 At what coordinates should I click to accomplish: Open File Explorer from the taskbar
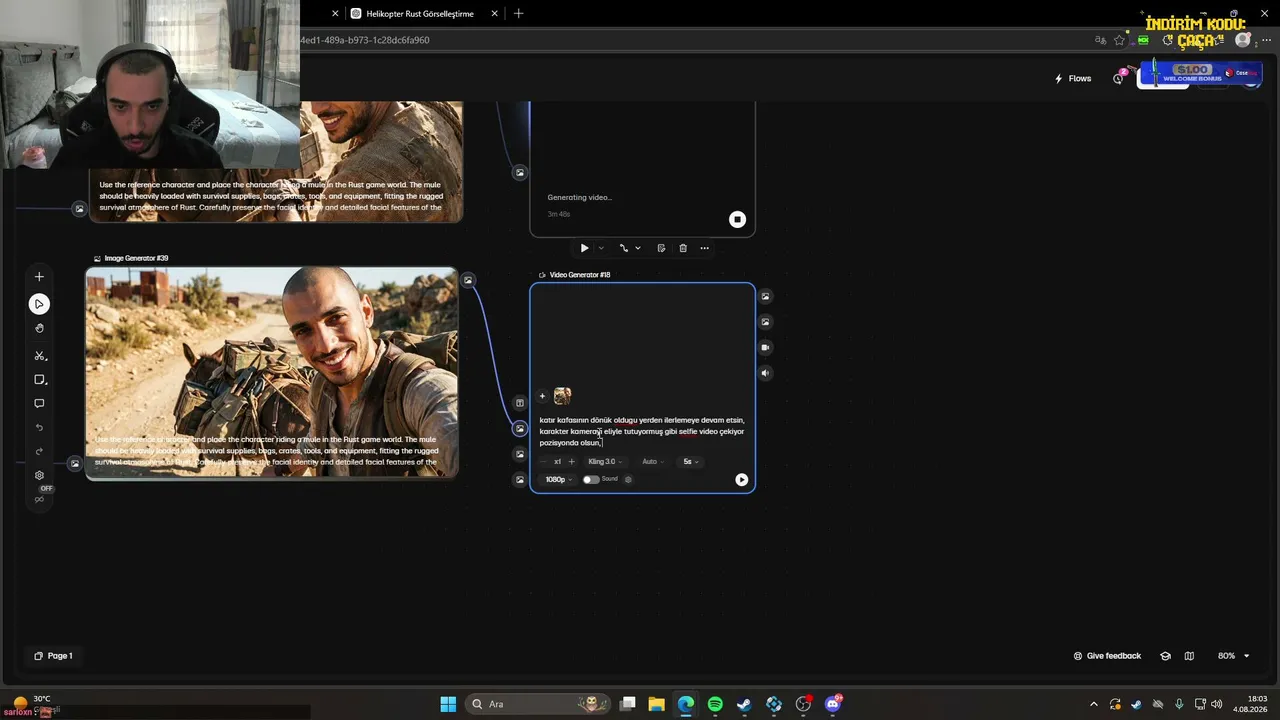(x=656, y=704)
